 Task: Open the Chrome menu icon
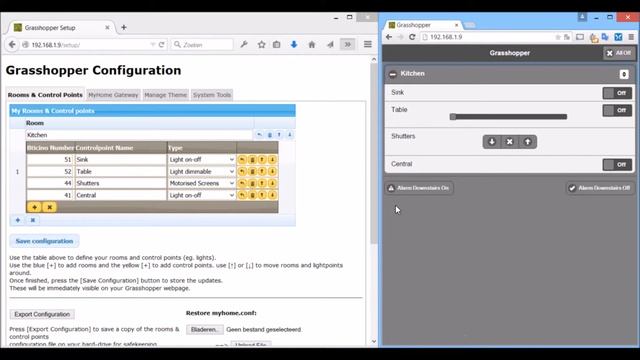point(631,37)
